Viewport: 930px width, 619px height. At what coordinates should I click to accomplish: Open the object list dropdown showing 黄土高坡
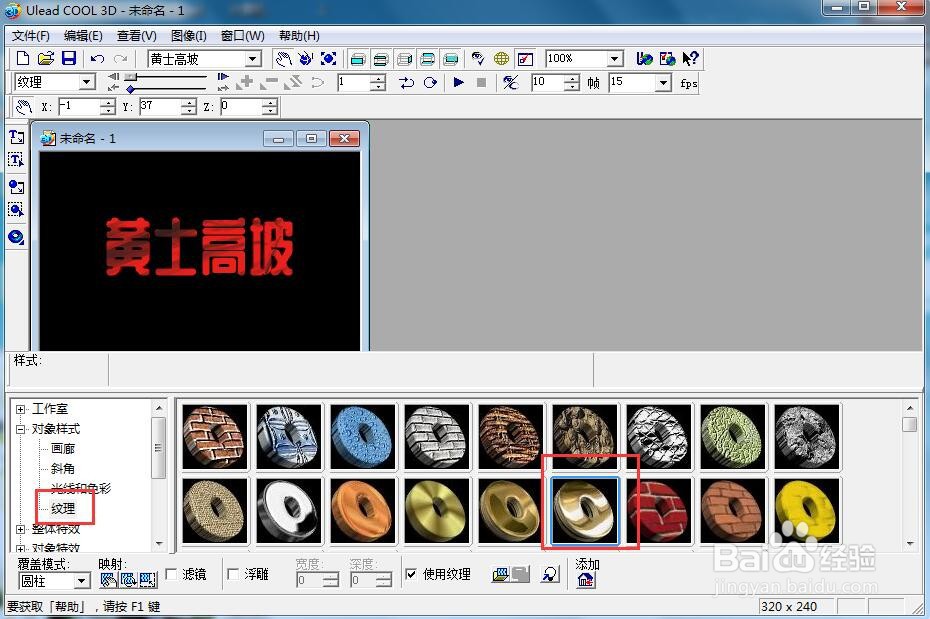pyautogui.click(x=253, y=59)
